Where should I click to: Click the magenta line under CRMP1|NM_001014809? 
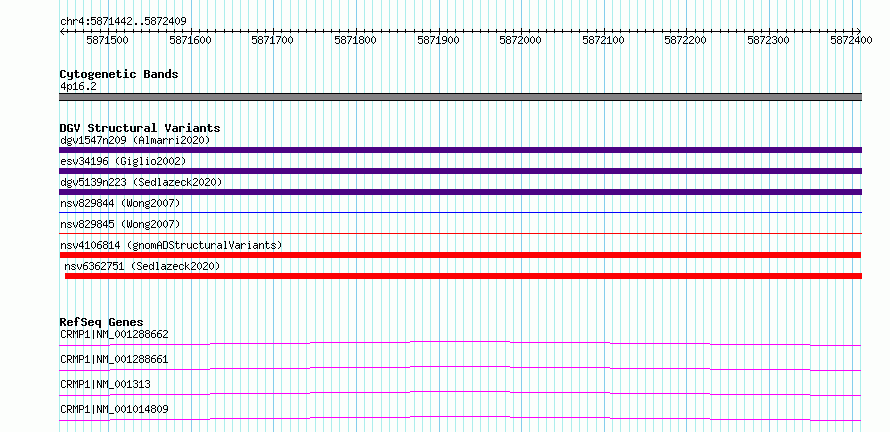point(460,418)
